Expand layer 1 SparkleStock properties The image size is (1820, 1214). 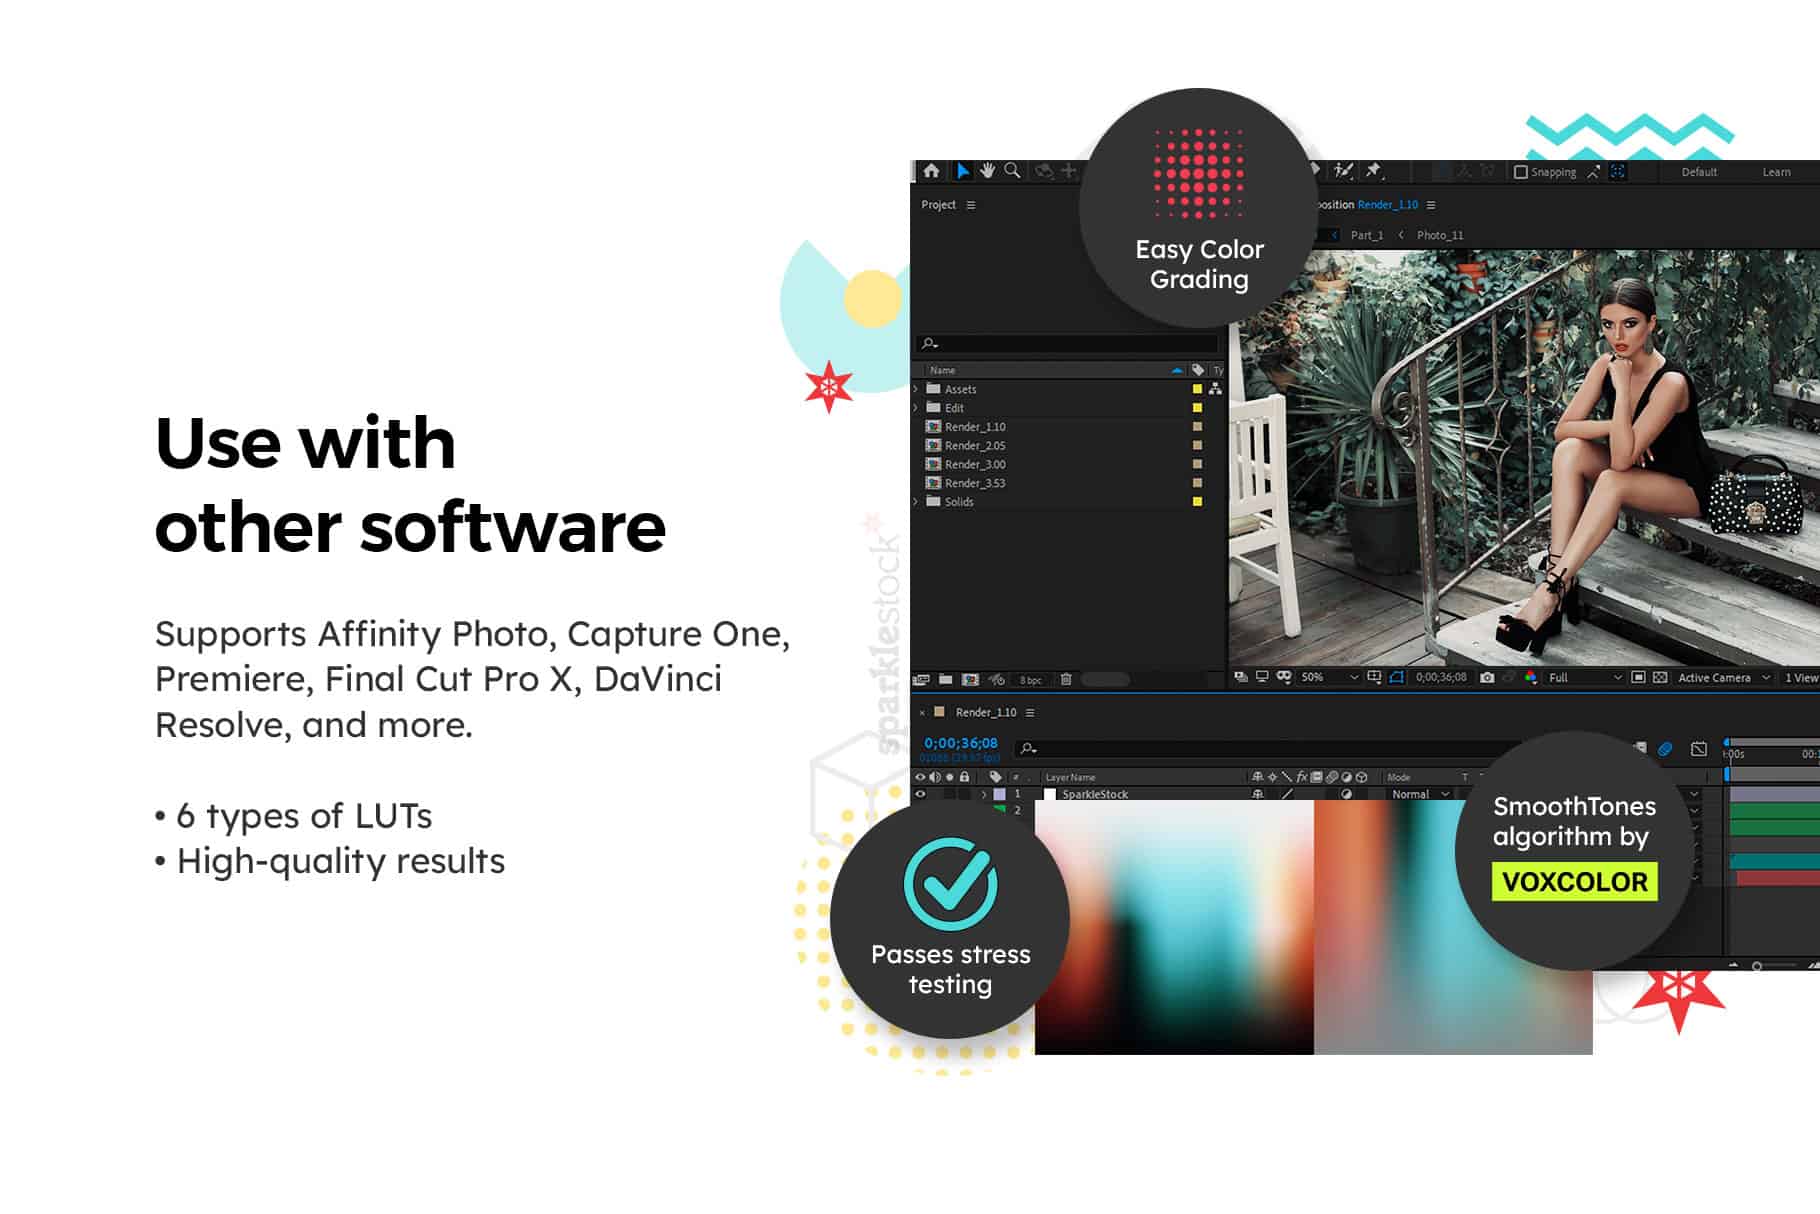(x=984, y=794)
